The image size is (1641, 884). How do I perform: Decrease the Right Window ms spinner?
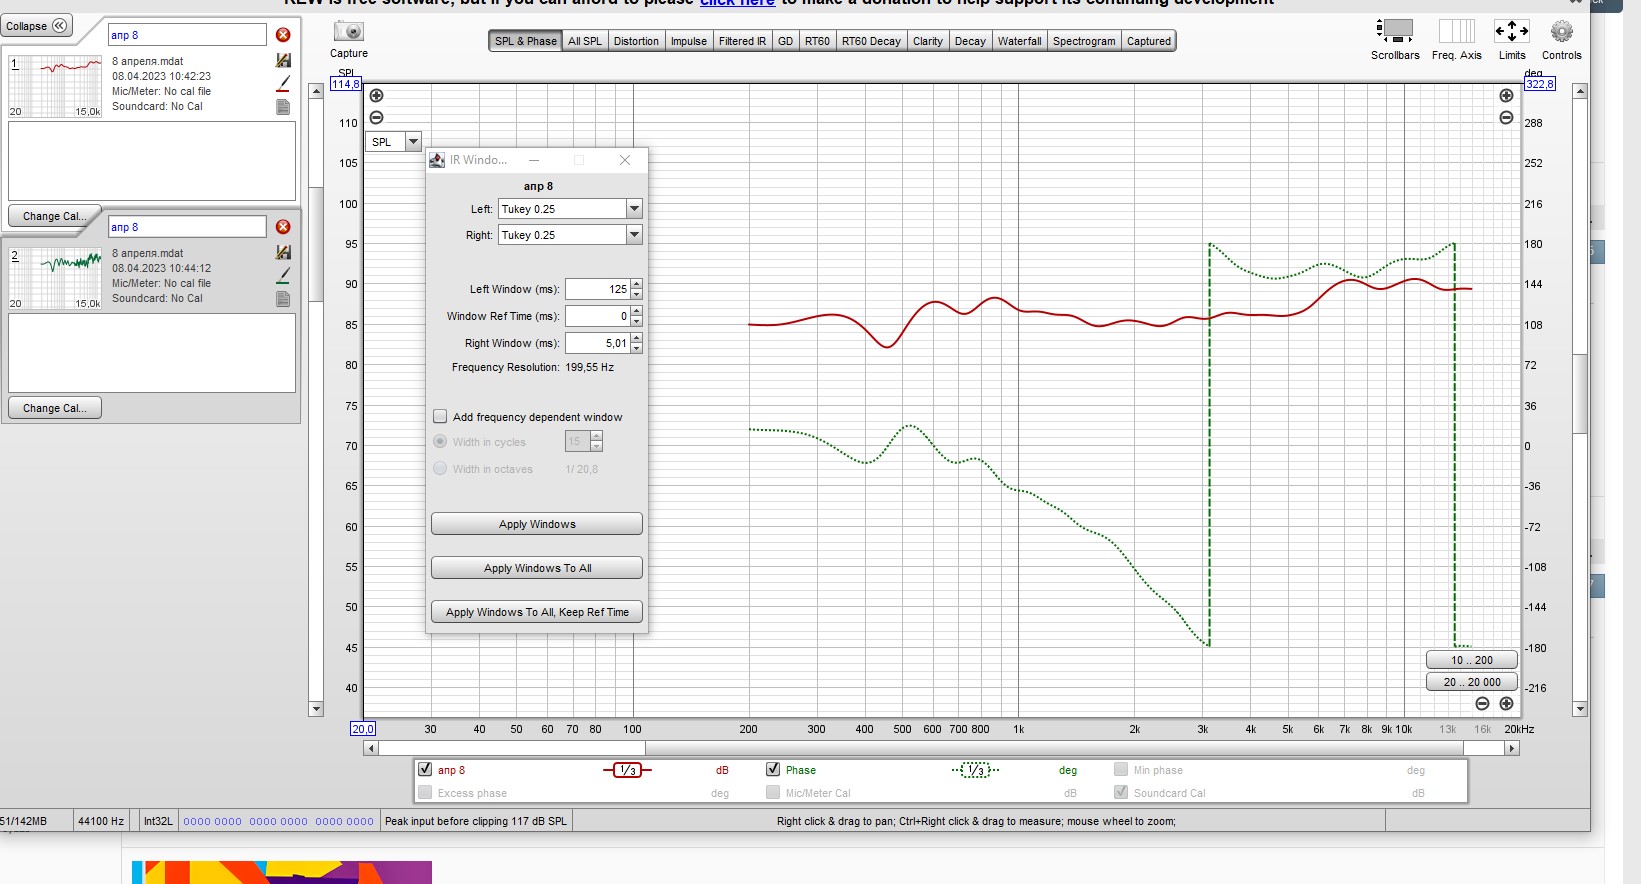[x=636, y=348]
